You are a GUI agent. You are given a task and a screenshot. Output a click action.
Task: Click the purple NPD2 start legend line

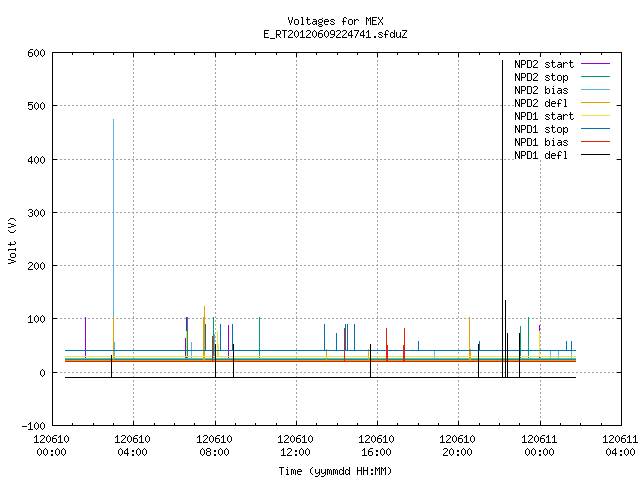[x=595, y=64]
